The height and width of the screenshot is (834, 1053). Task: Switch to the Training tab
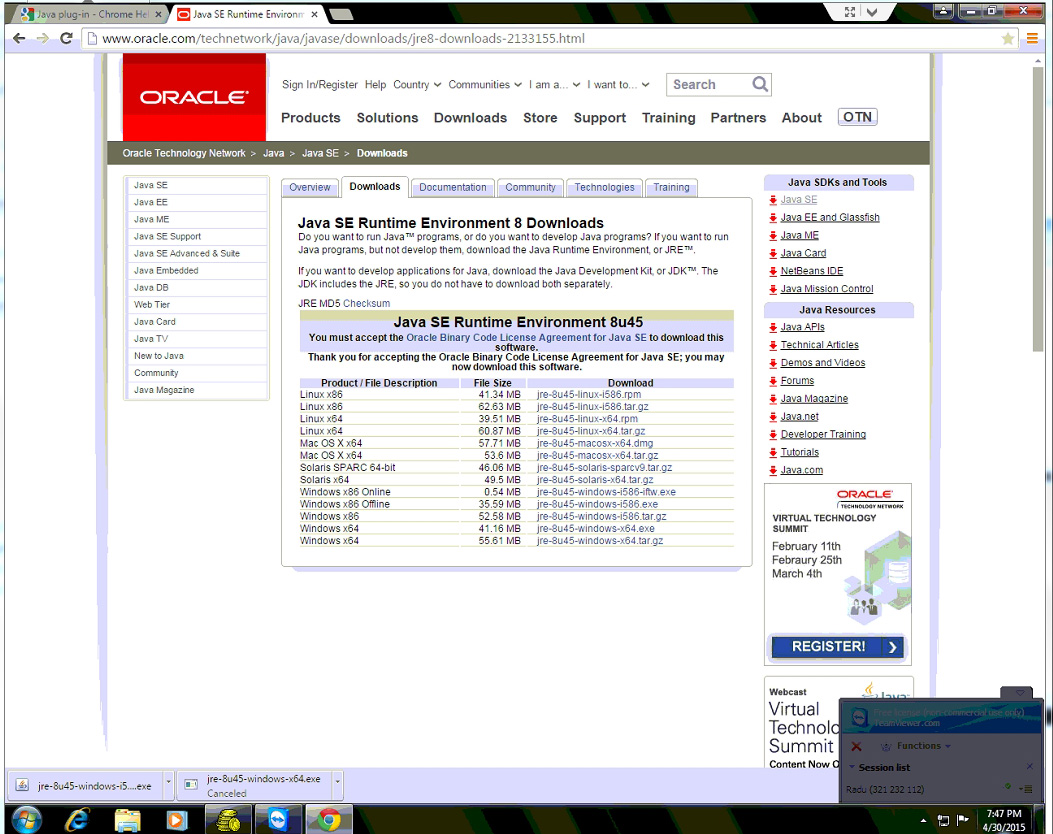point(672,187)
